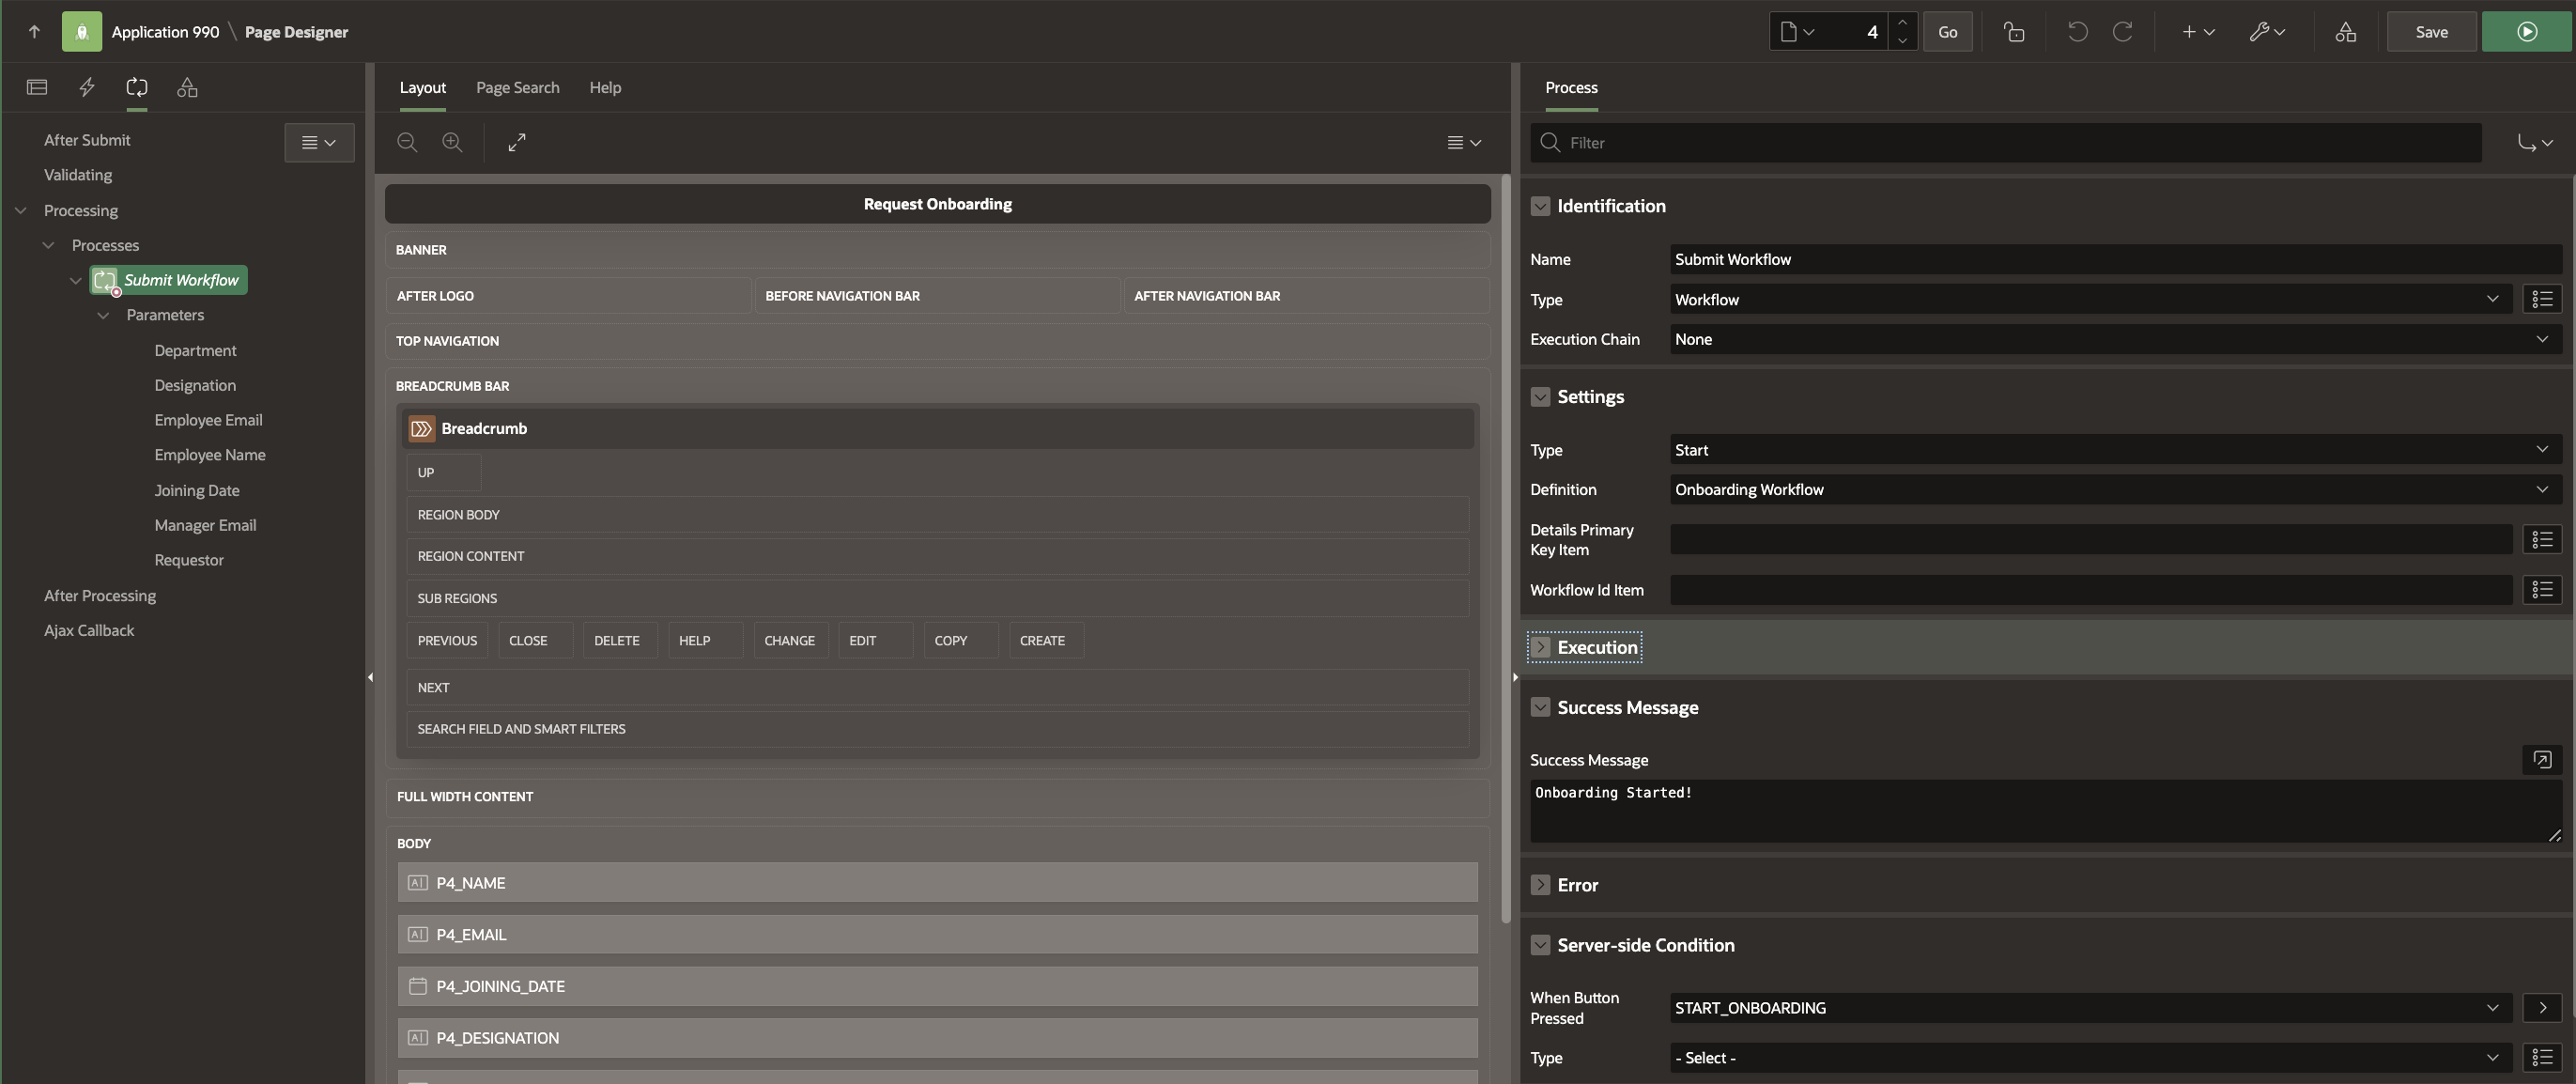Click the undo arrow icon
Screen dimensions: 2576x1084
[x=2077, y=32]
